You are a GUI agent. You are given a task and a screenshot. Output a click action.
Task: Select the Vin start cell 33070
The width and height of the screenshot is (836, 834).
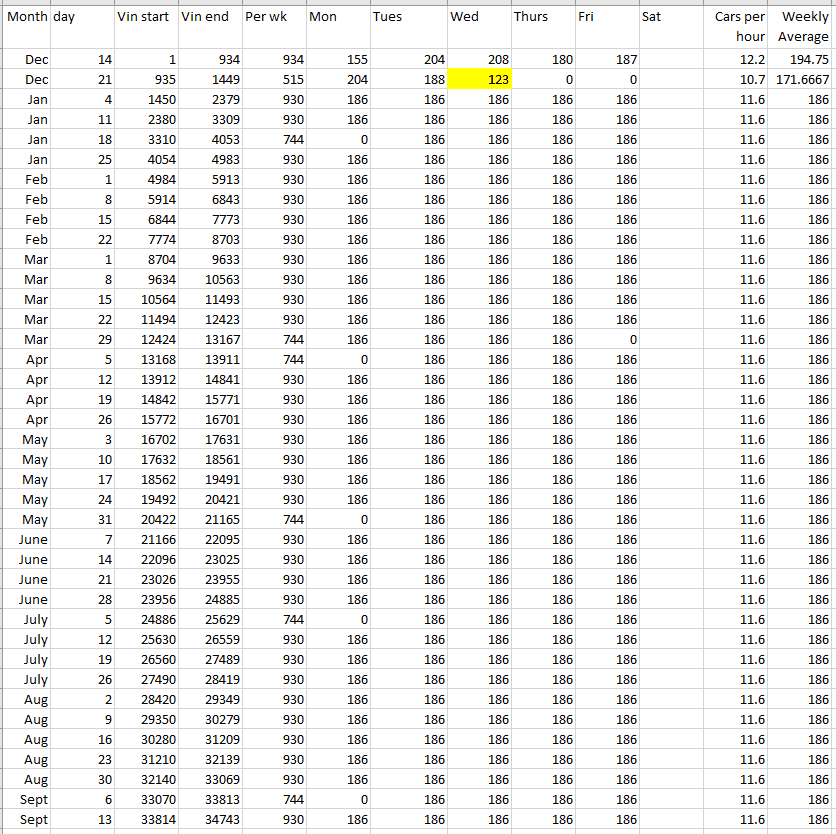pyautogui.click(x=146, y=799)
